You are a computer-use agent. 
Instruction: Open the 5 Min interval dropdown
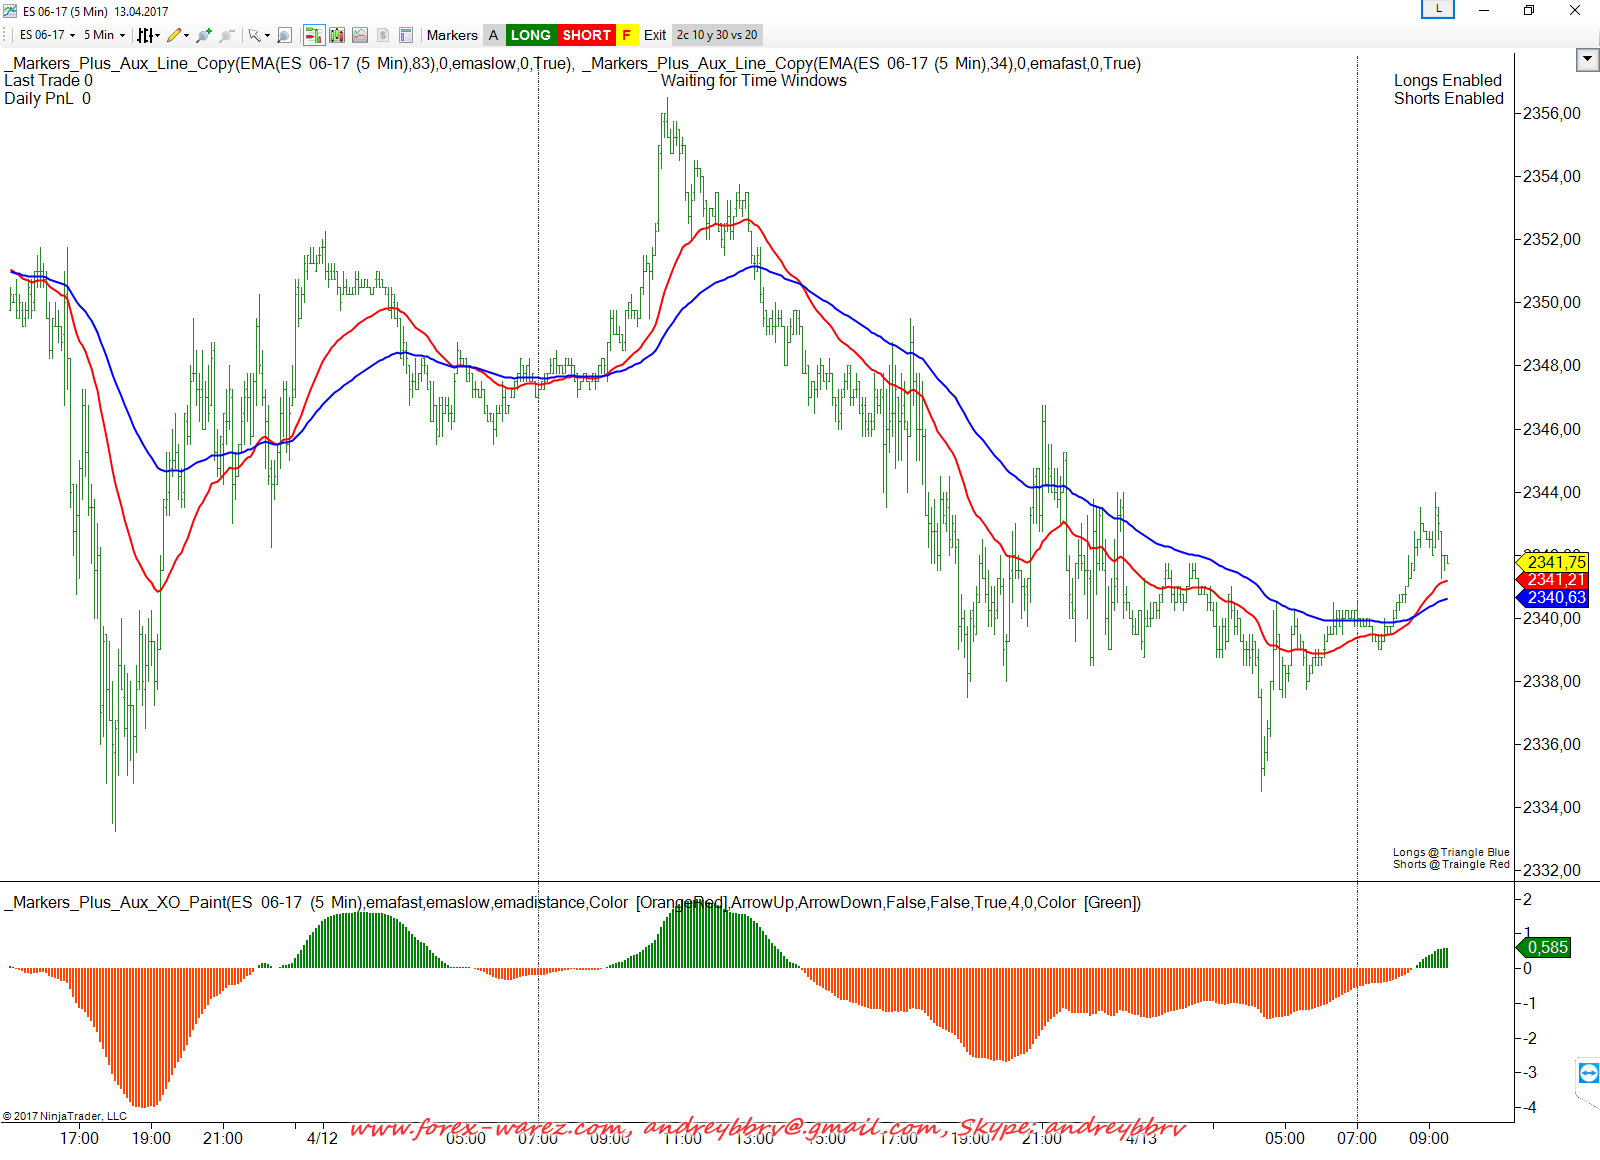[x=104, y=35]
